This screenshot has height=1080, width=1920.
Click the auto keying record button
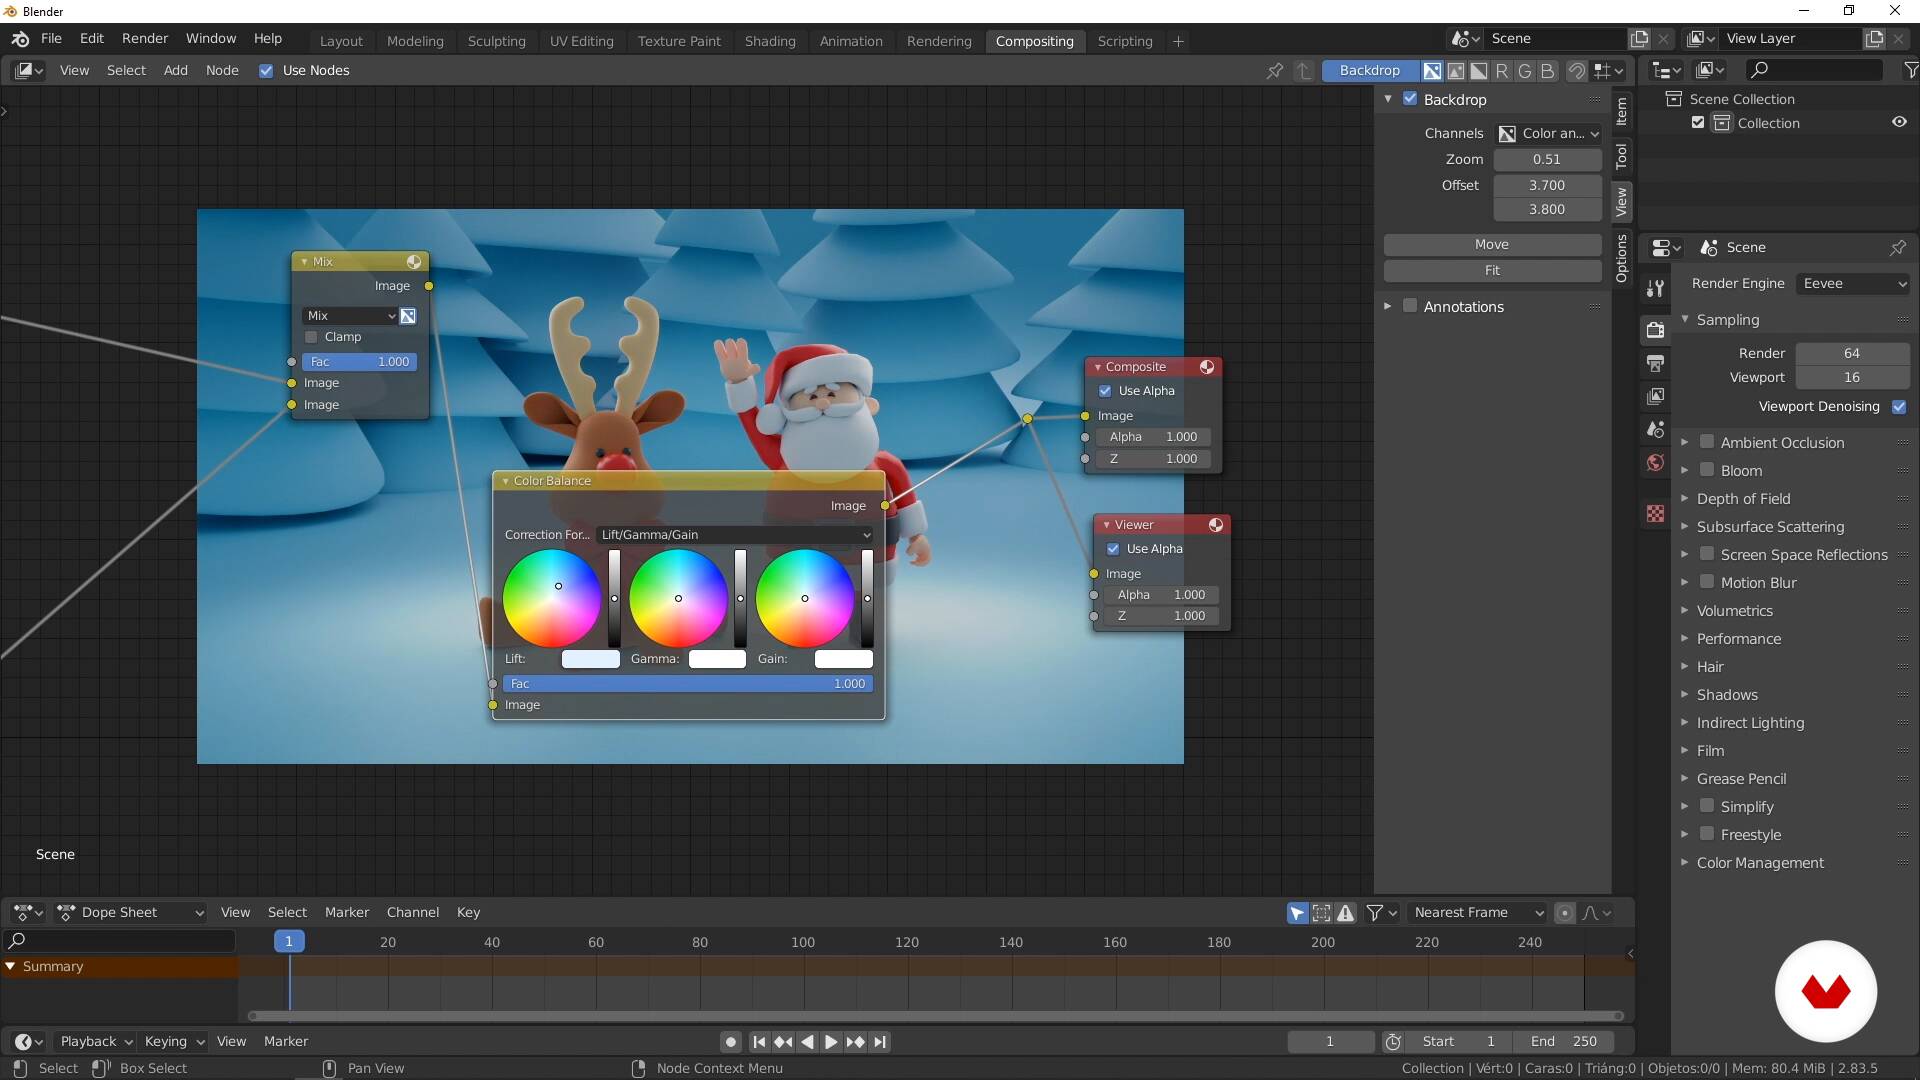pyautogui.click(x=731, y=1042)
